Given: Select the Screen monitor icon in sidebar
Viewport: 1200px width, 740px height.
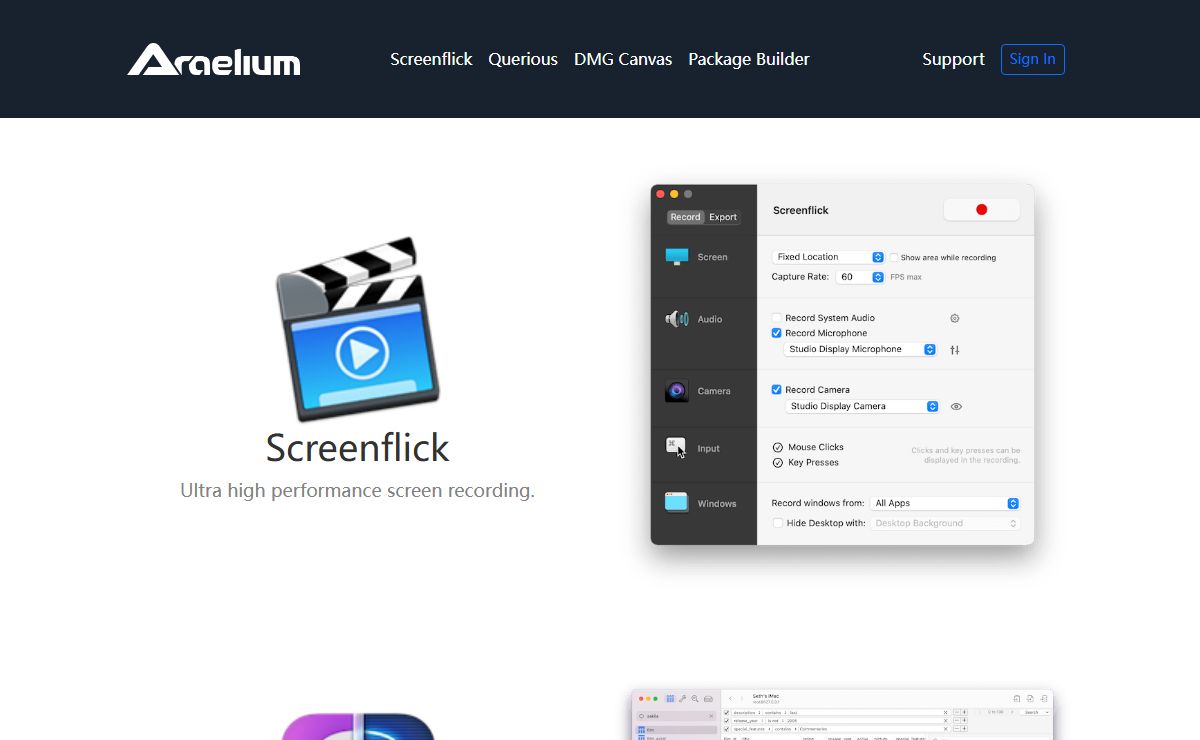Looking at the screenshot, I should coord(677,257).
